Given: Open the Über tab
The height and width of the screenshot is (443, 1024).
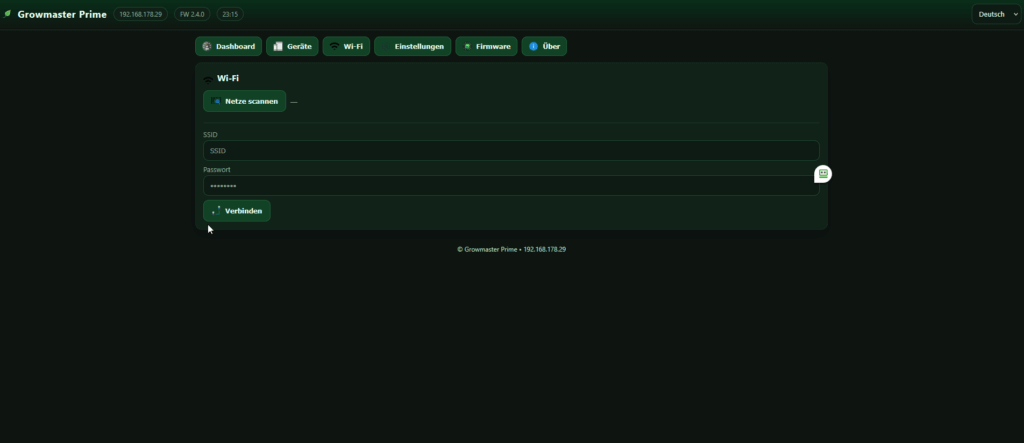Looking at the screenshot, I should (x=544, y=46).
